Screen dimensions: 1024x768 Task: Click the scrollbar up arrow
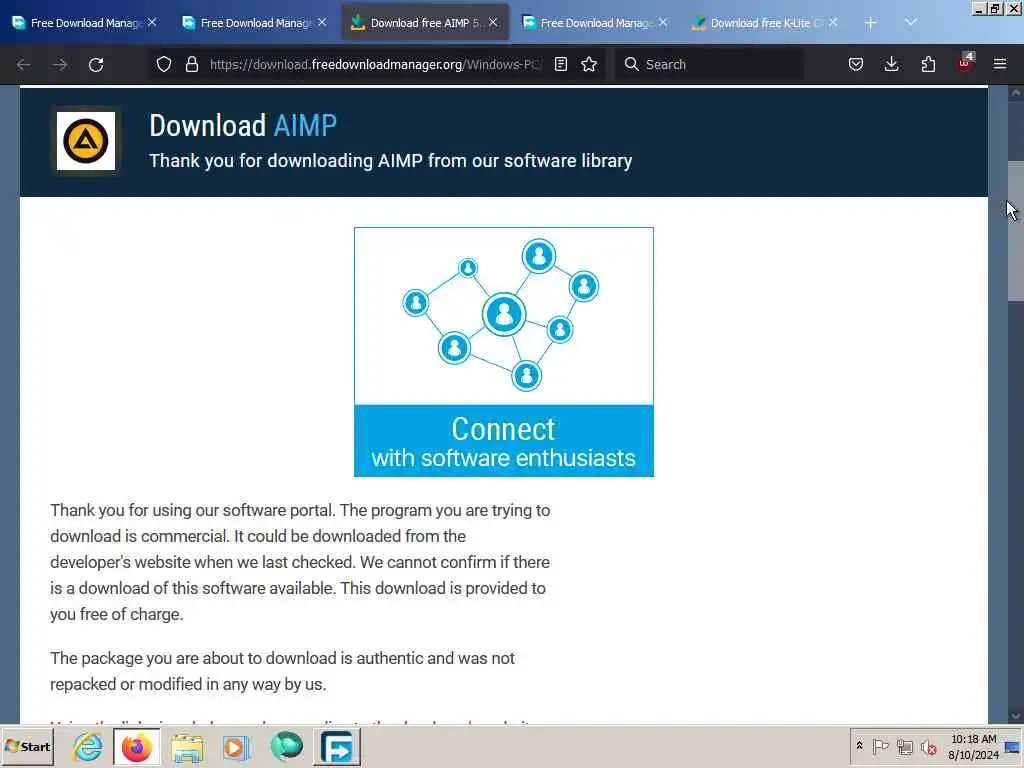[1015, 93]
